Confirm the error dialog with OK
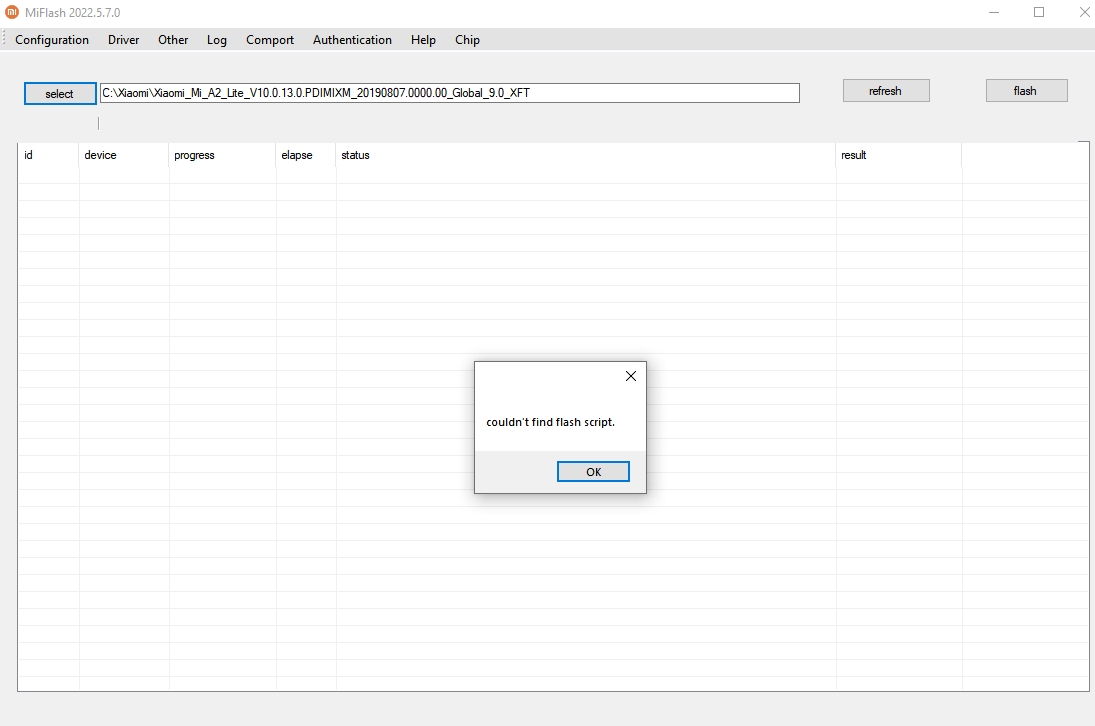Viewport: 1095px width, 726px height. (x=593, y=472)
